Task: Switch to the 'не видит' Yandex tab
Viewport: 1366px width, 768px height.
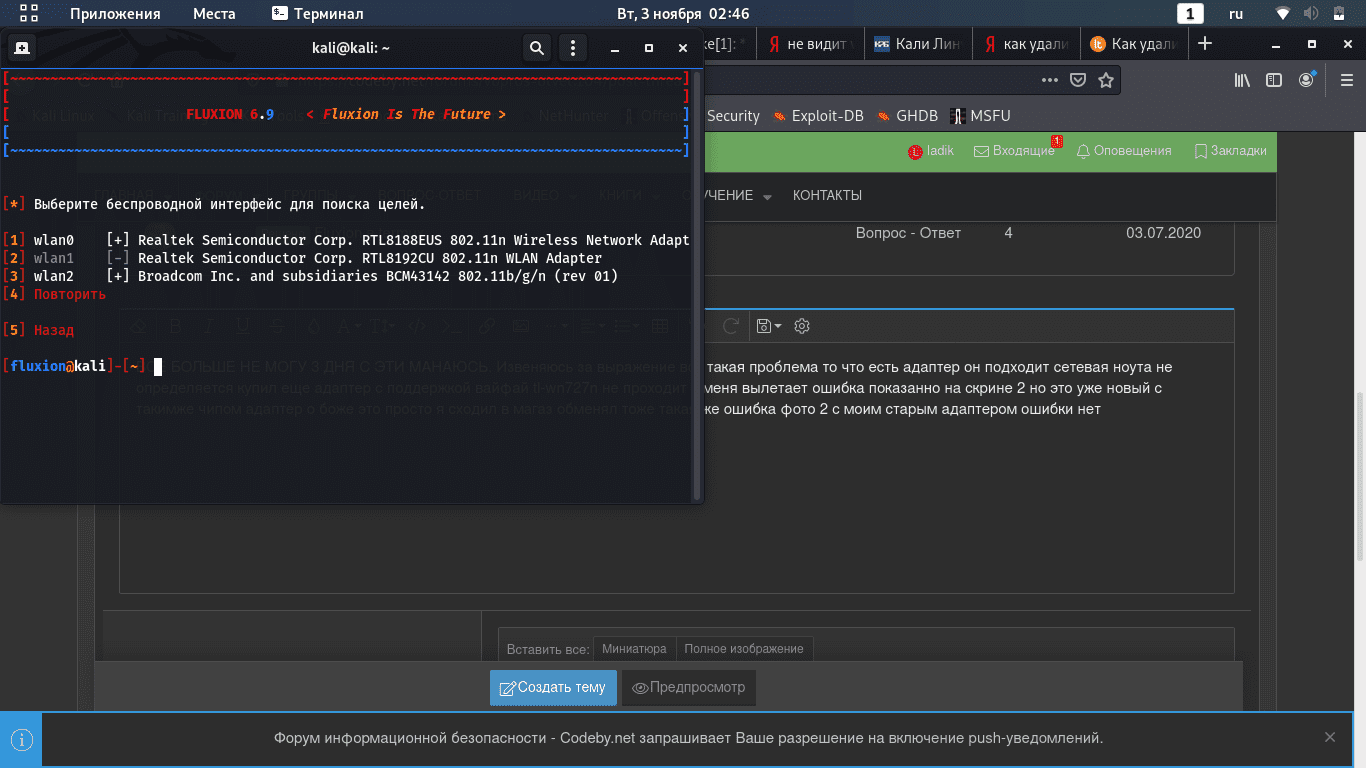Action: pos(809,44)
